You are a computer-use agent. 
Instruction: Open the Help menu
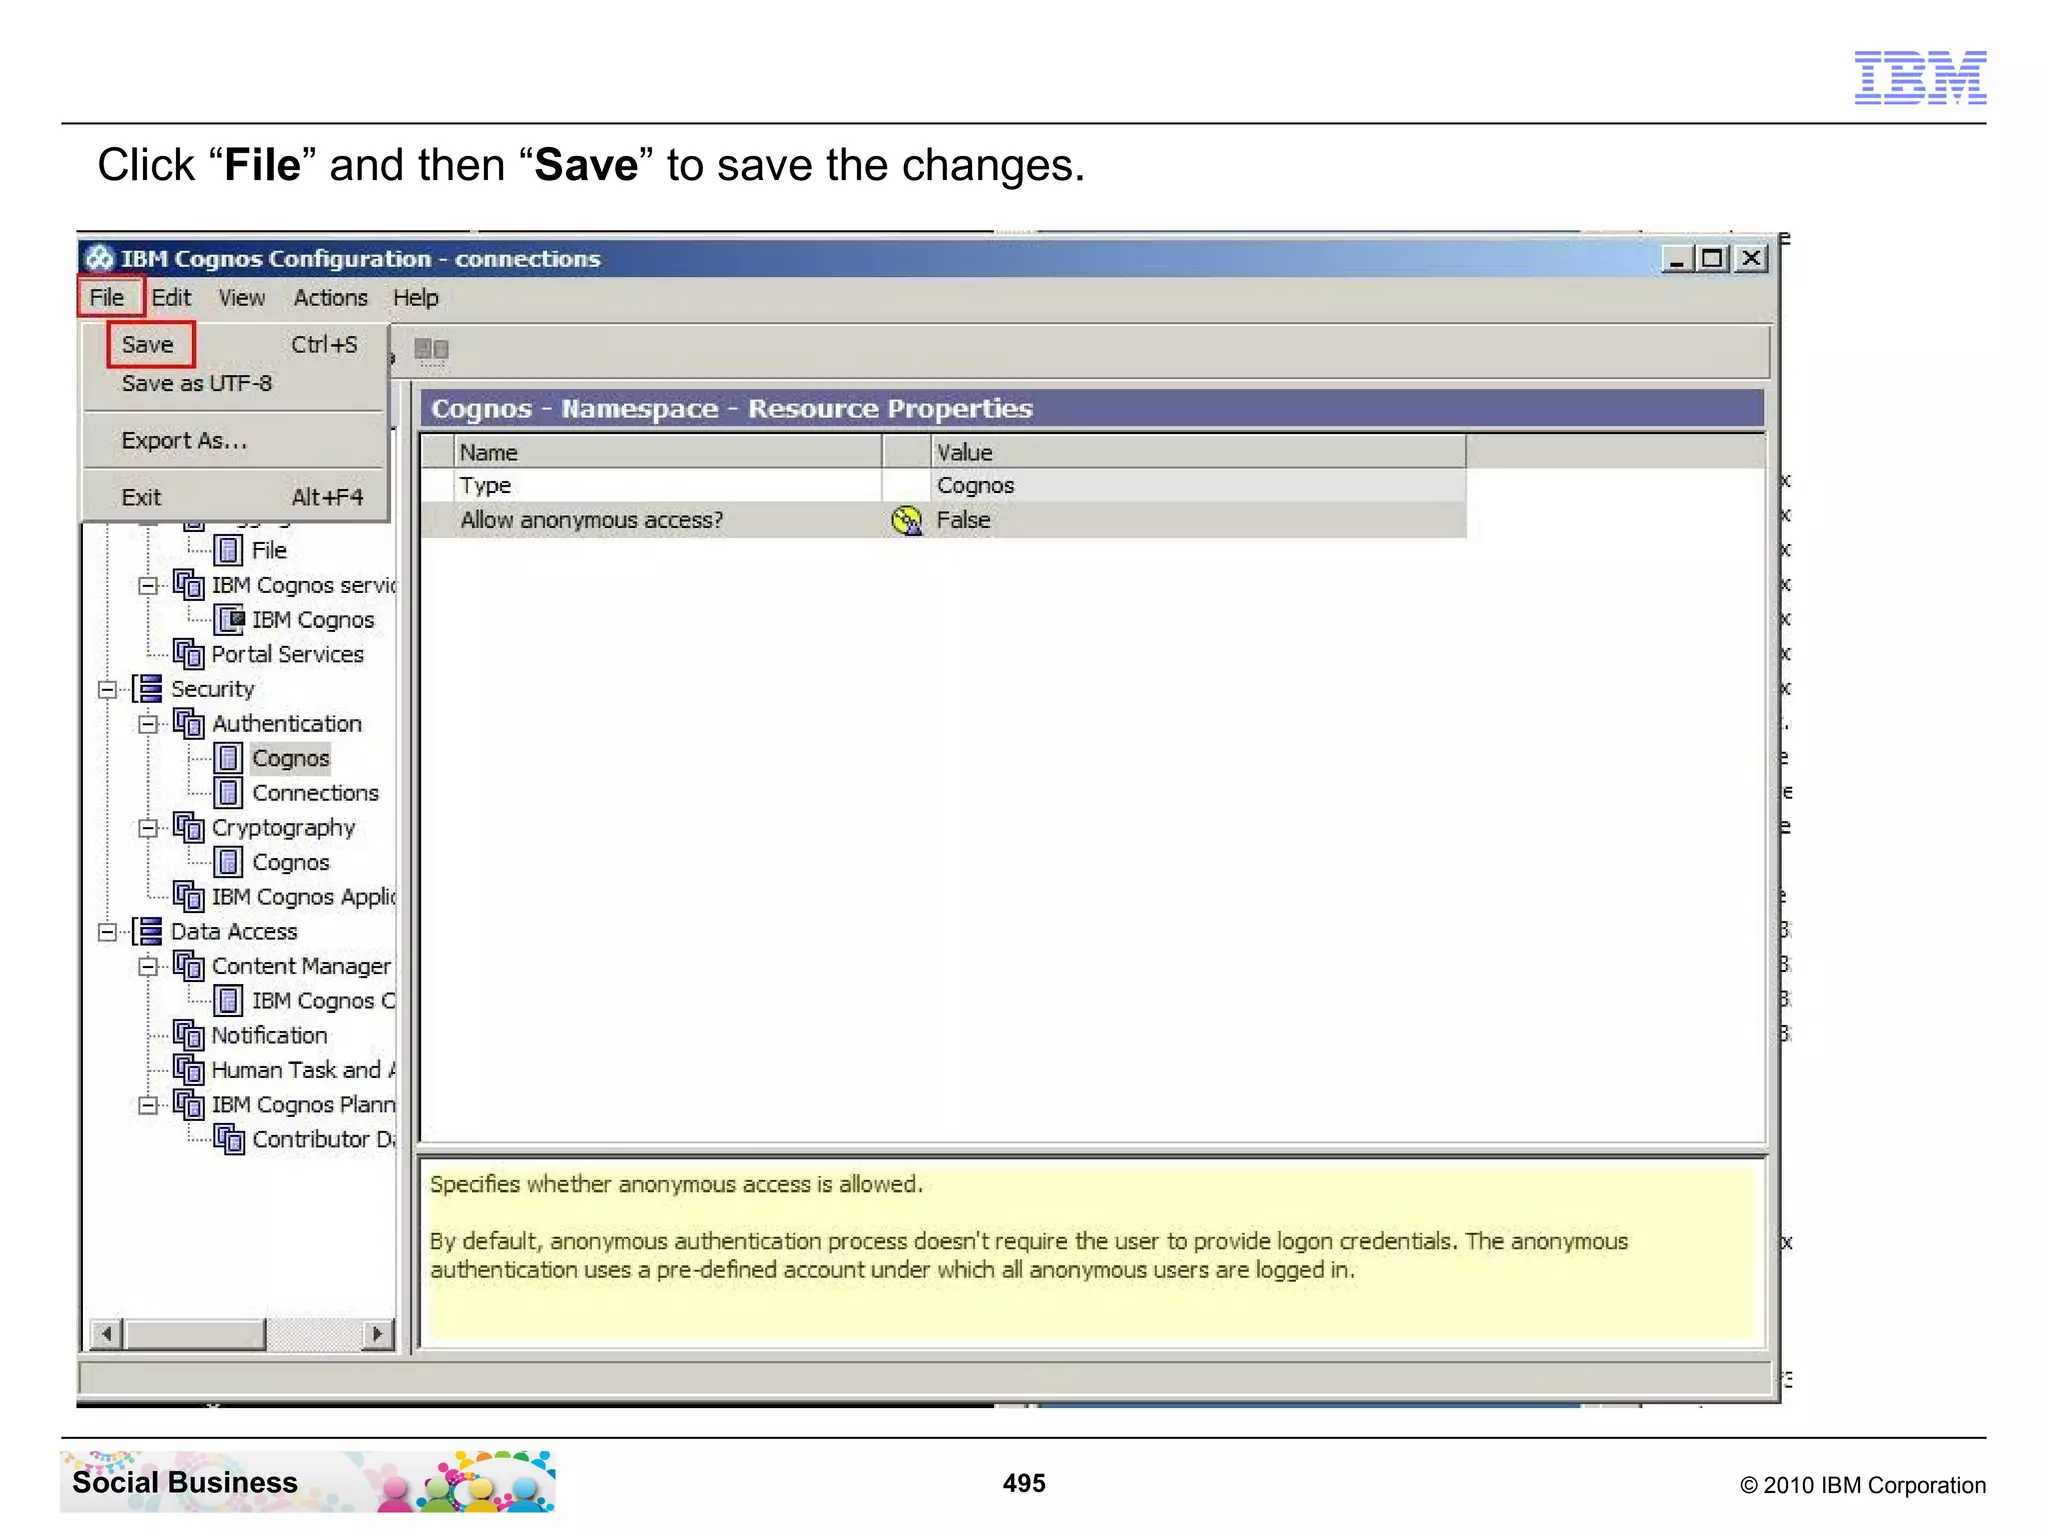click(415, 297)
